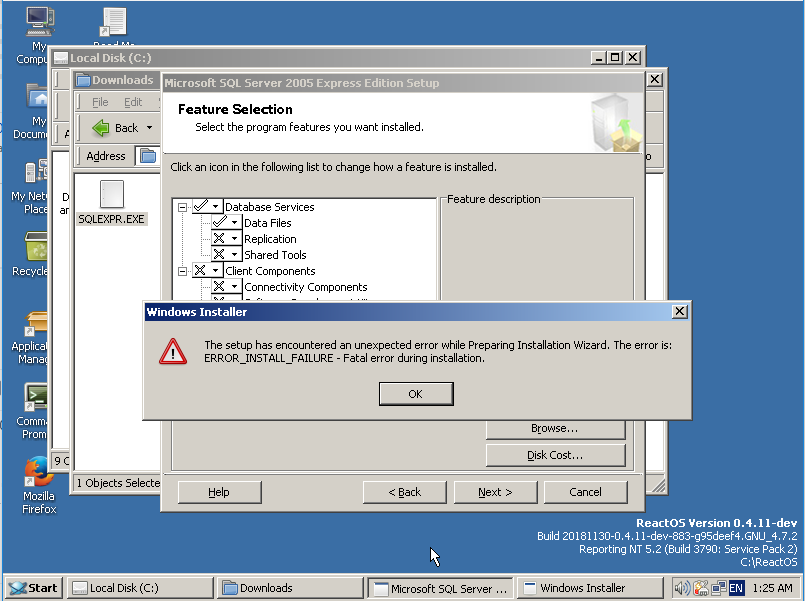Image resolution: width=805 pixels, height=601 pixels.
Task: Switch to Local Disk (C:) taskbar button
Action: pos(140,588)
